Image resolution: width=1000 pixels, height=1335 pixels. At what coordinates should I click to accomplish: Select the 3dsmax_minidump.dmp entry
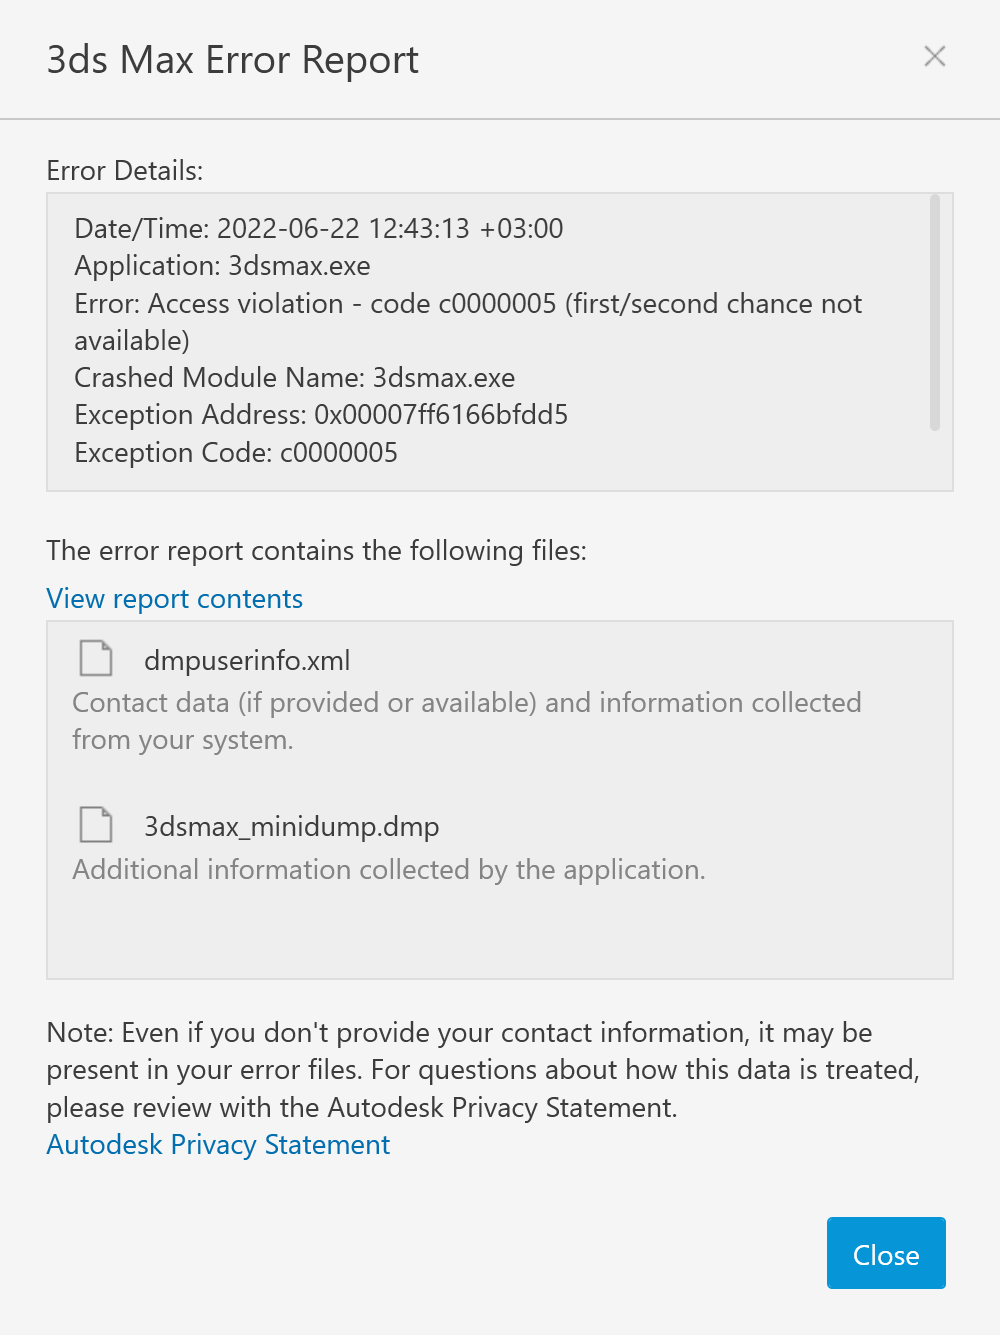[292, 826]
